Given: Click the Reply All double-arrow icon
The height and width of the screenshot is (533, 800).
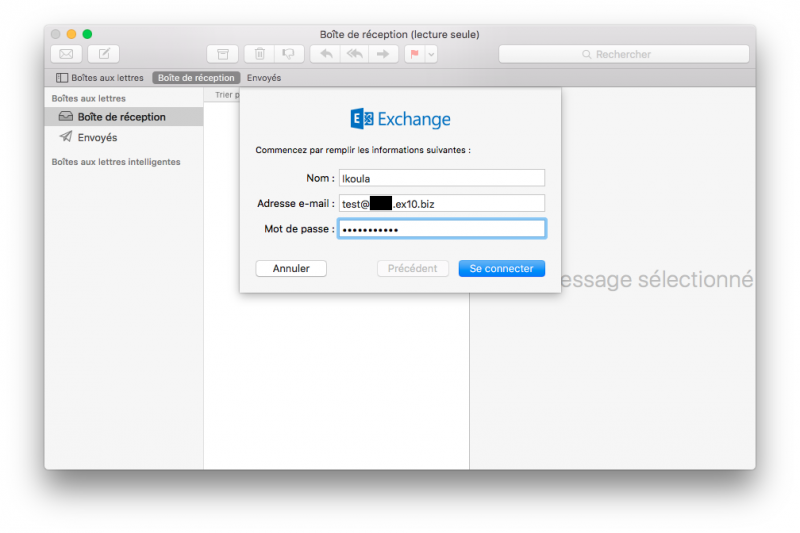Looking at the screenshot, I should 355,54.
